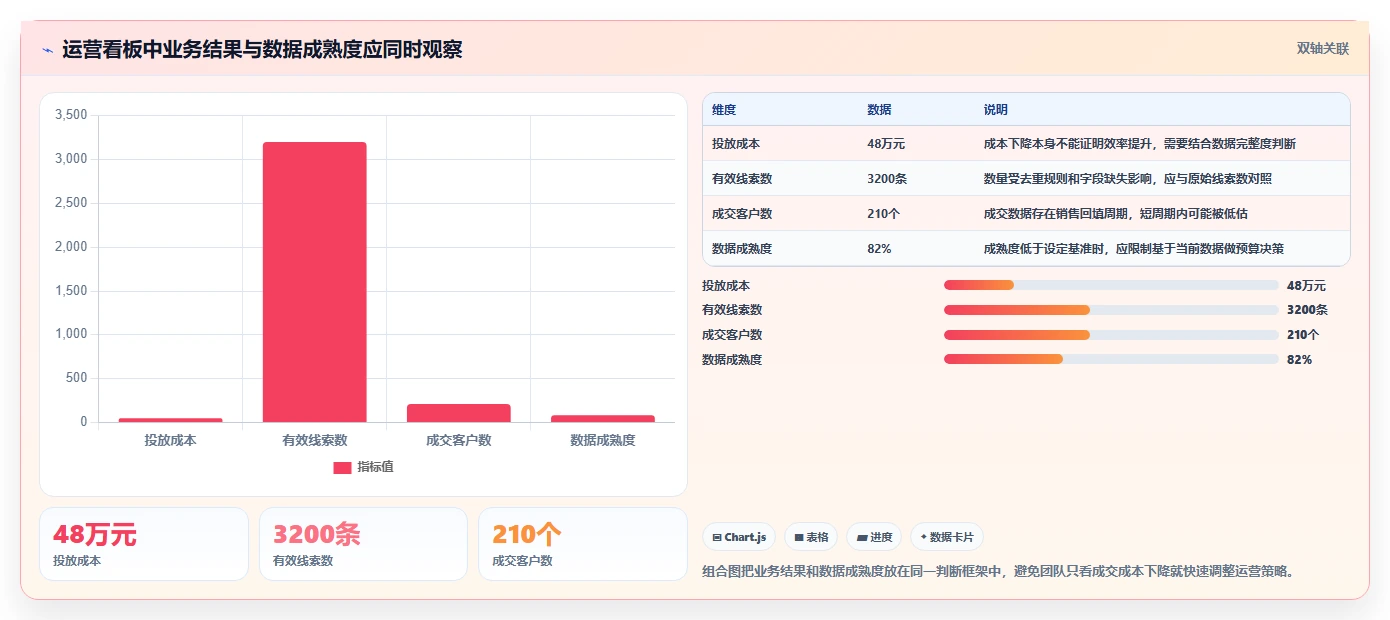The image size is (1390, 620).
Task: Click the 数据成熟度 table row label
Action: pyautogui.click(x=742, y=249)
